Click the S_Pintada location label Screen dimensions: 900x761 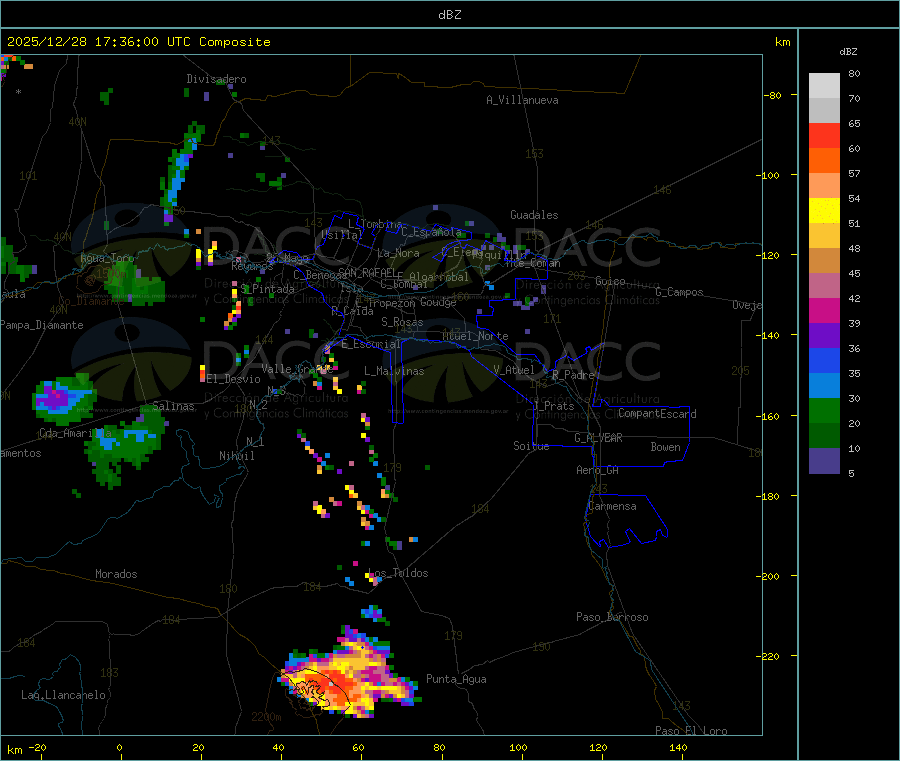(x=267, y=289)
